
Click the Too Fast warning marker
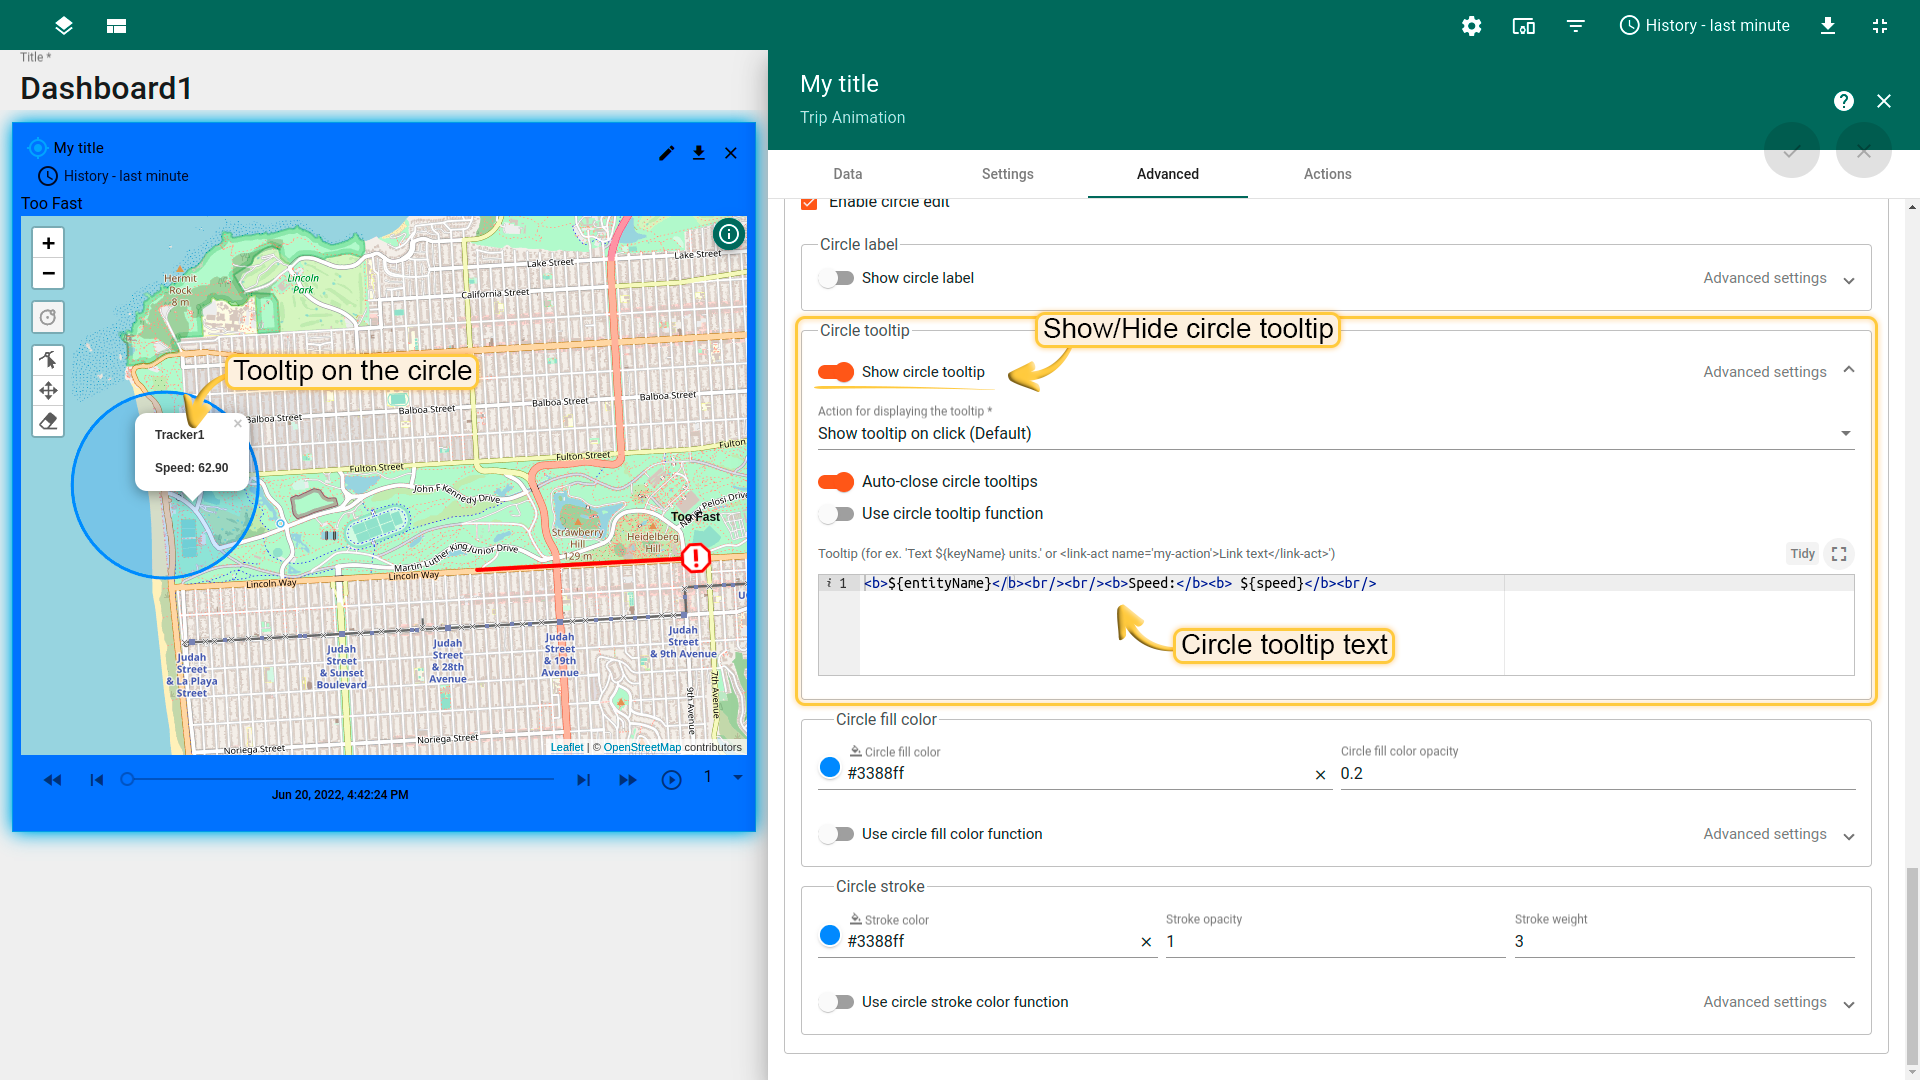[696, 558]
